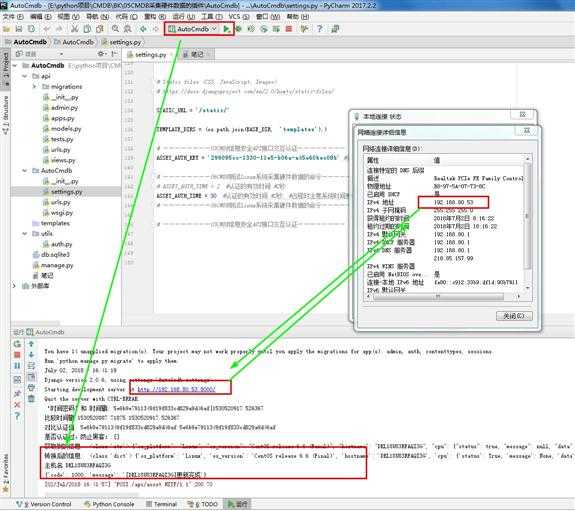Open the Terminal tool window
The height and width of the screenshot is (511, 575).
point(162,504)
